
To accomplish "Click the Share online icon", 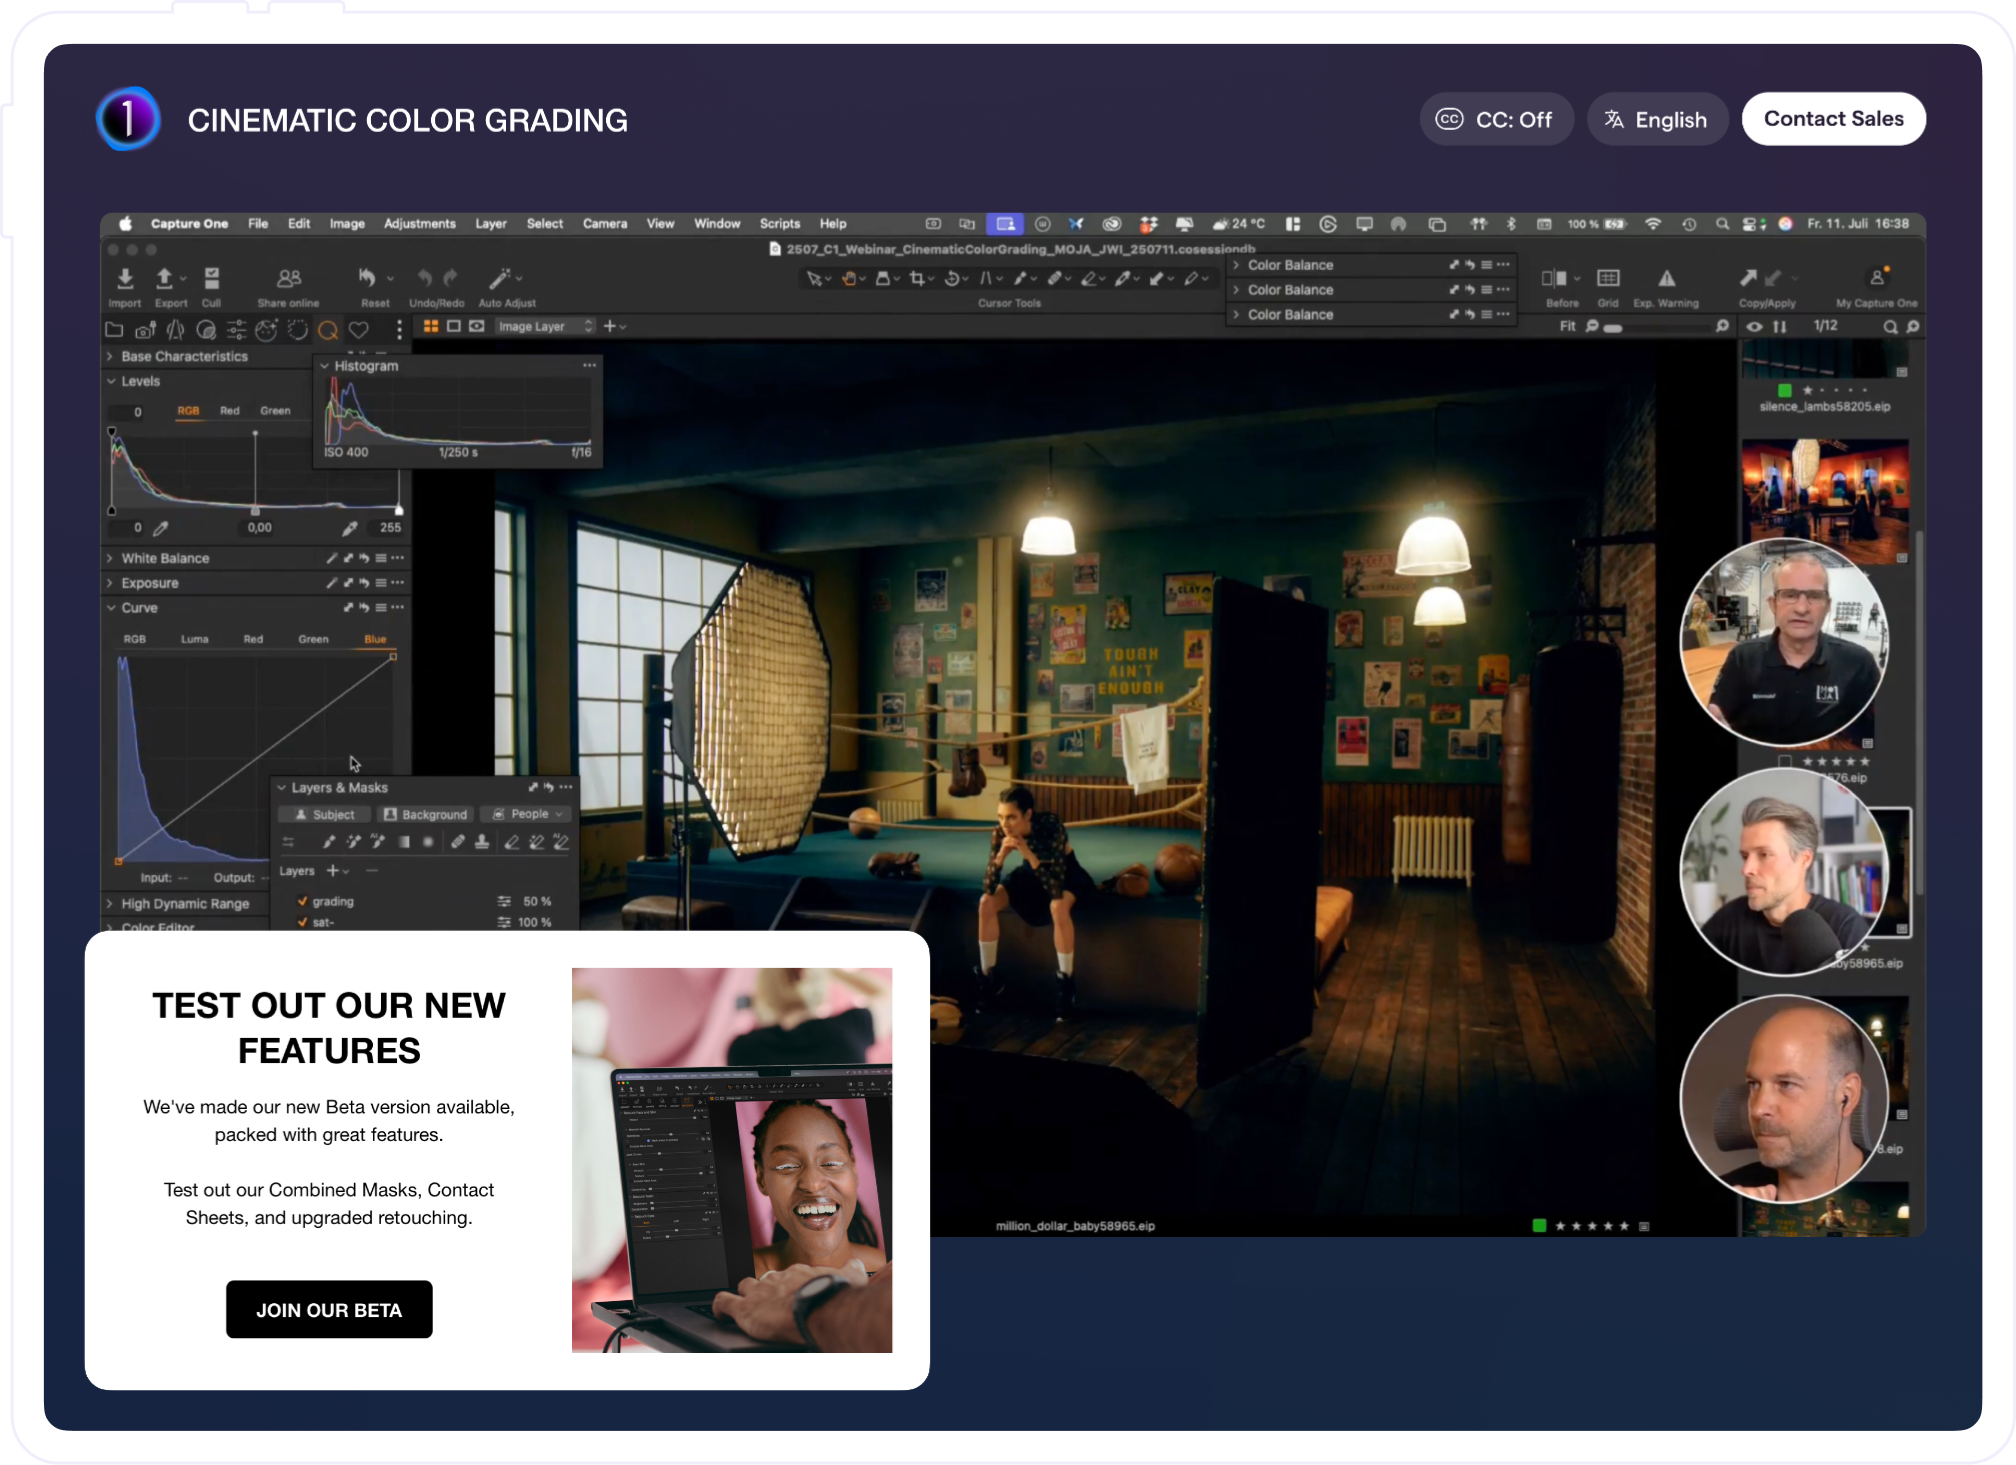I will pyautogui.click(x=289, y=280).
